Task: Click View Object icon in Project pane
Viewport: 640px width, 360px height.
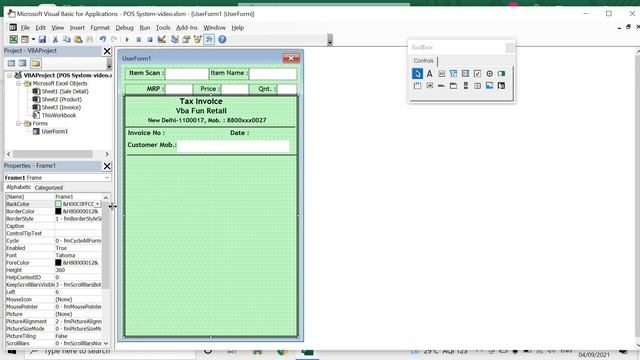Action: (22, 64)
